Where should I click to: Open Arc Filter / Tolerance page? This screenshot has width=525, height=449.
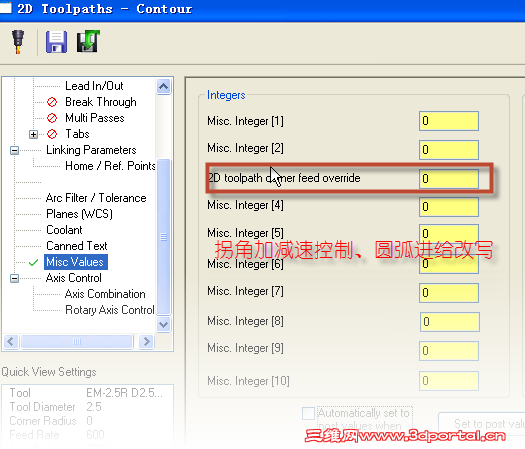pyautogui.click(x=96, y=198)
